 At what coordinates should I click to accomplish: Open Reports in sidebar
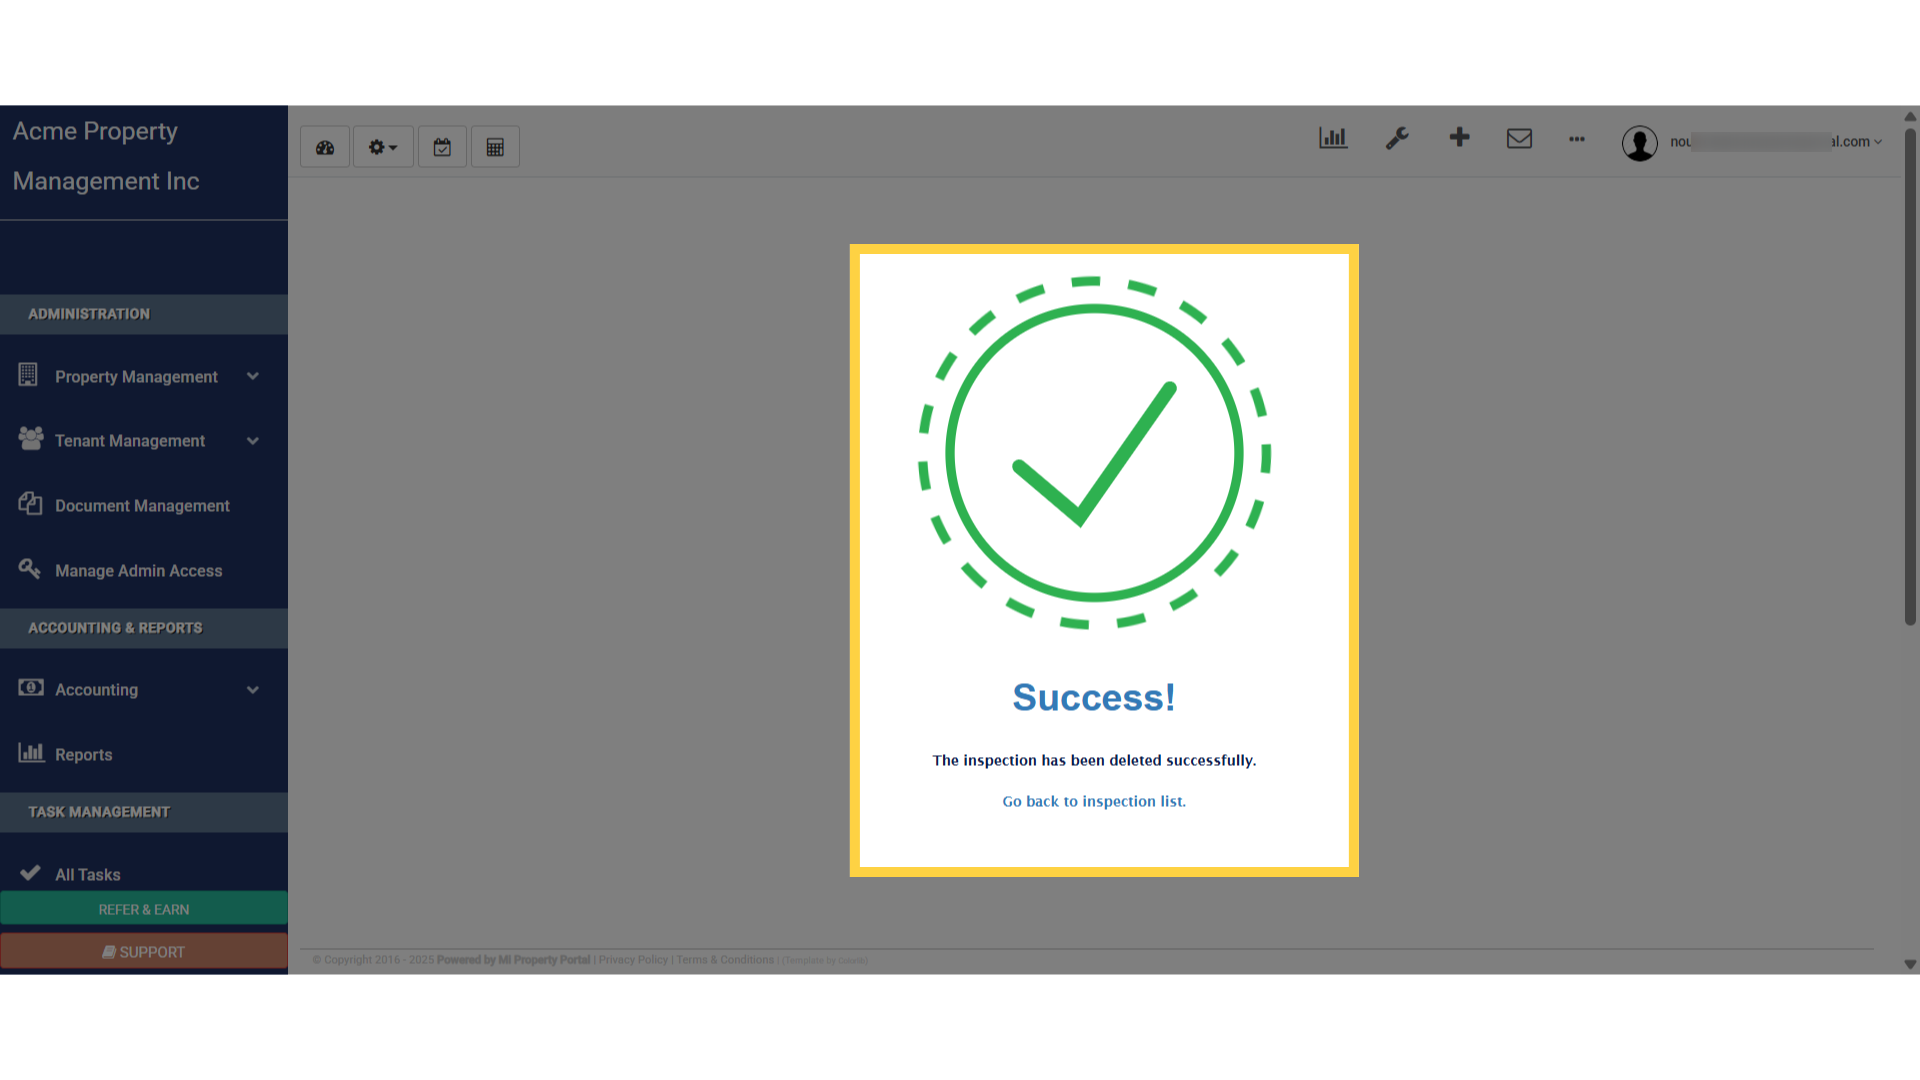(83, 755)
